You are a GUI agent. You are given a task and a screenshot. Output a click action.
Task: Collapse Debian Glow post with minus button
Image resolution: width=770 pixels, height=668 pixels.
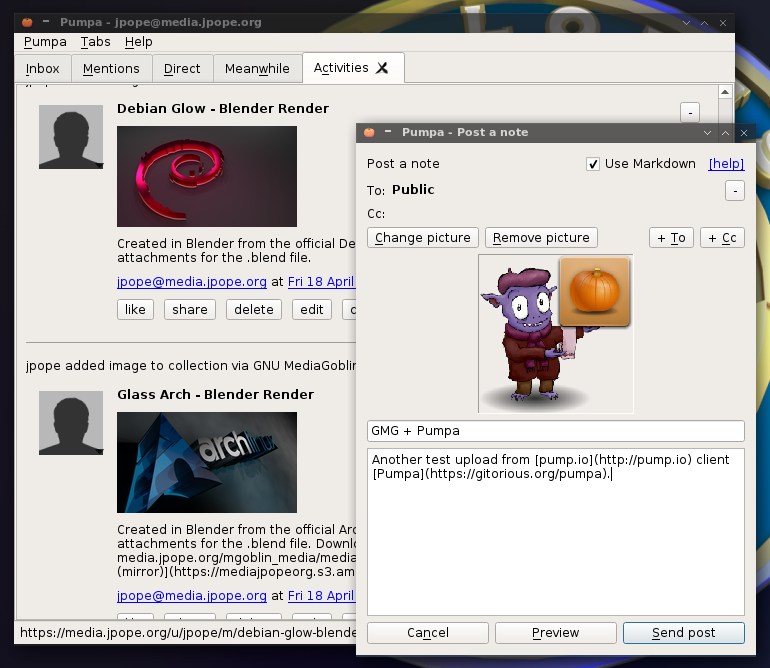690,112
